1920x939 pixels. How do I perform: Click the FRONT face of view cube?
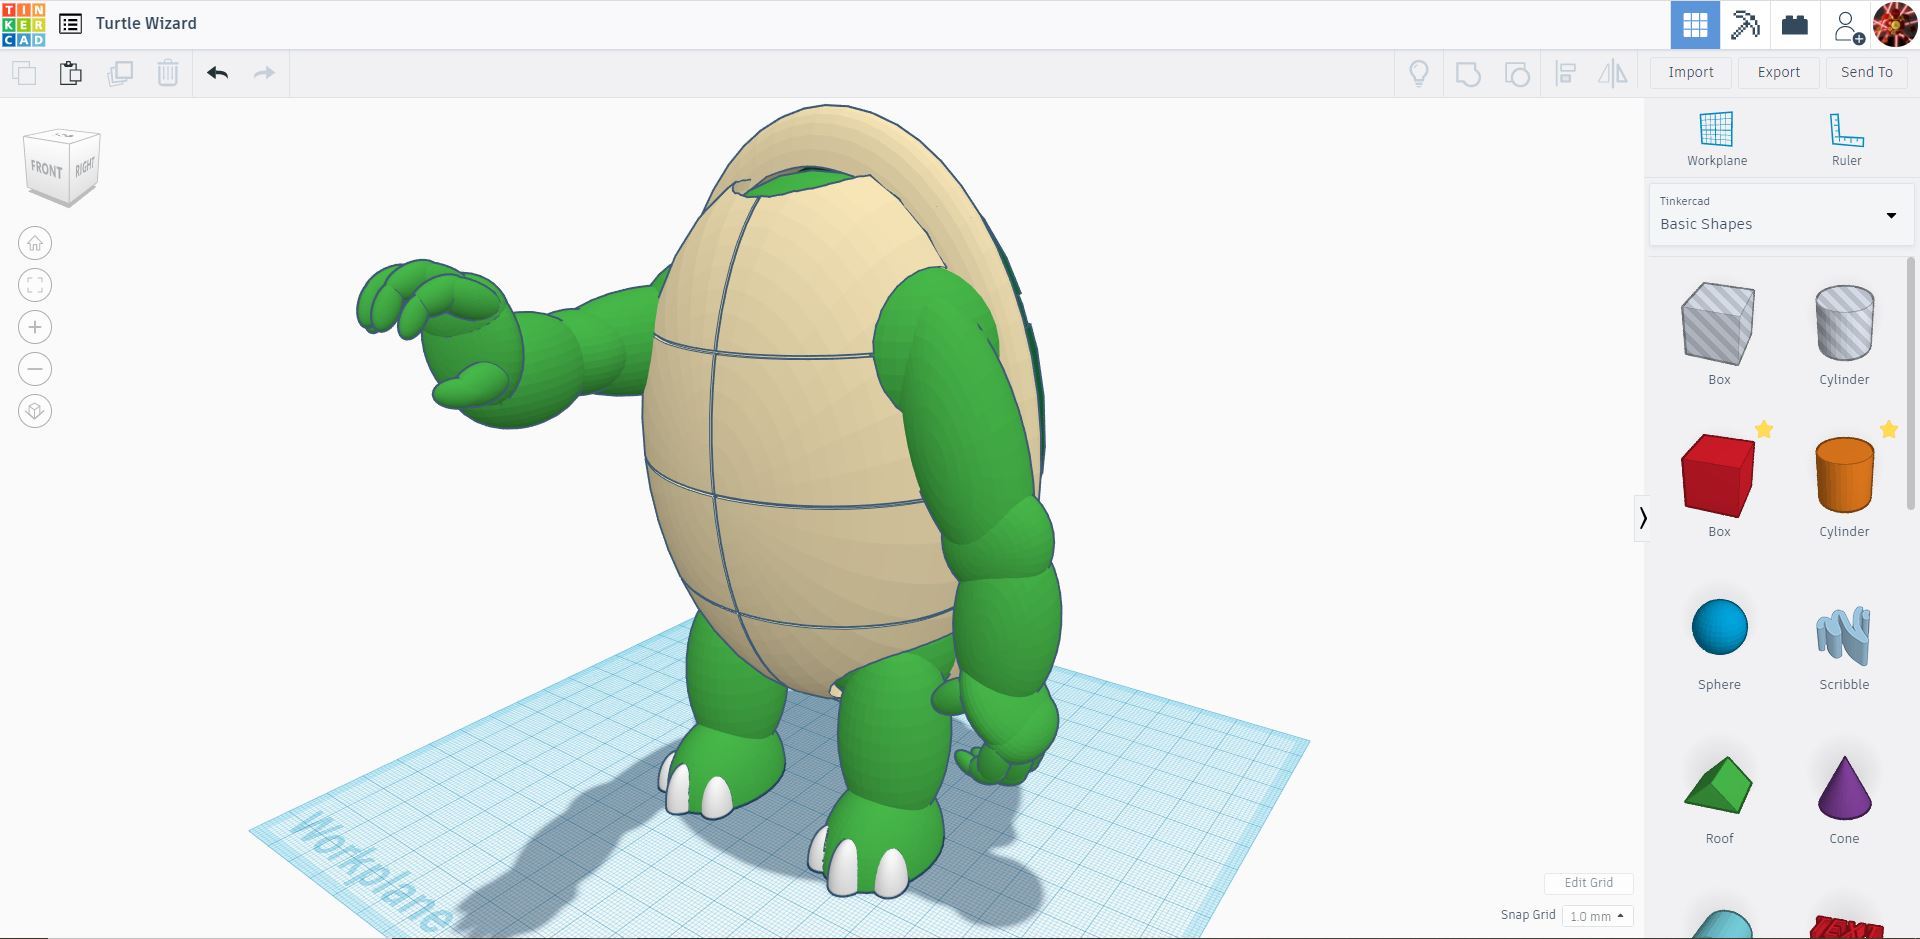coord(47,168)
